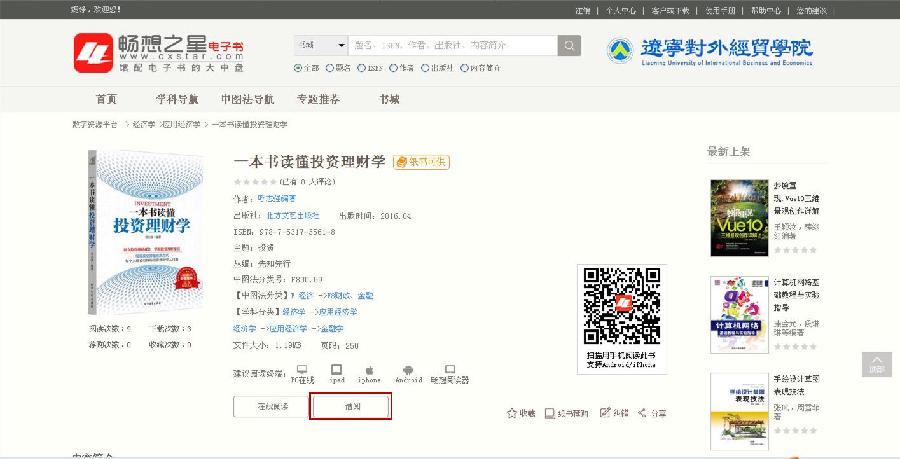Open 使用手册 in the top bar

pyautogui.click(x=720, y=10)
